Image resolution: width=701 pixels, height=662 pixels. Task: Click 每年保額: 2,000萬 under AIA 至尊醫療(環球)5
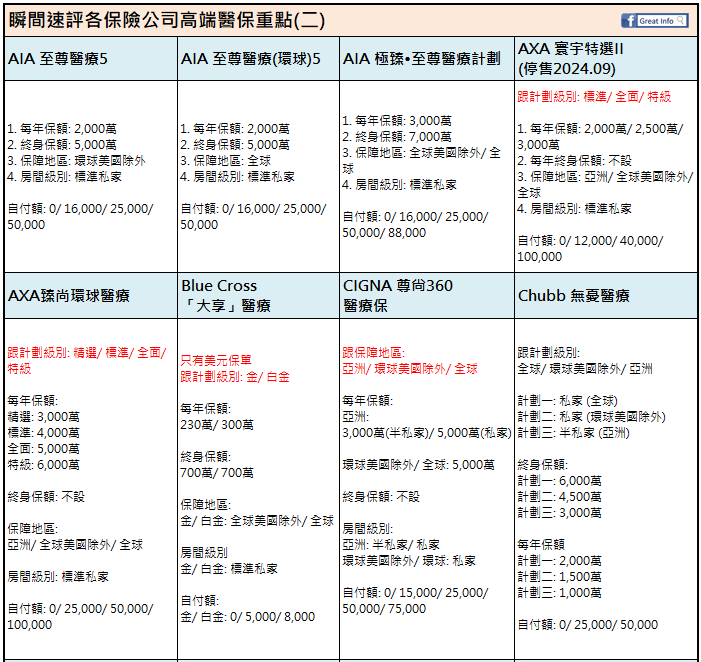[235, 129]
